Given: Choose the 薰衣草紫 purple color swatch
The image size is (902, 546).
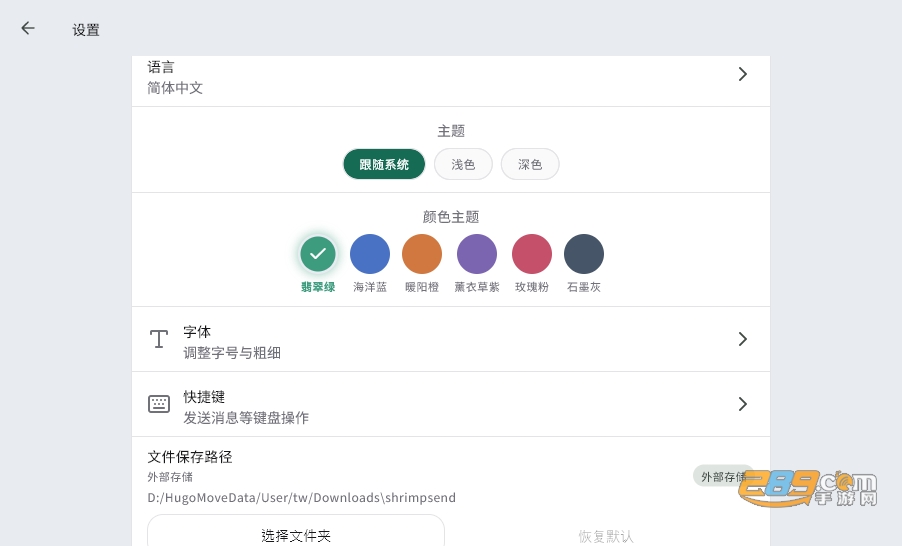Looking at the screenshot, I should tap(477, 254).
